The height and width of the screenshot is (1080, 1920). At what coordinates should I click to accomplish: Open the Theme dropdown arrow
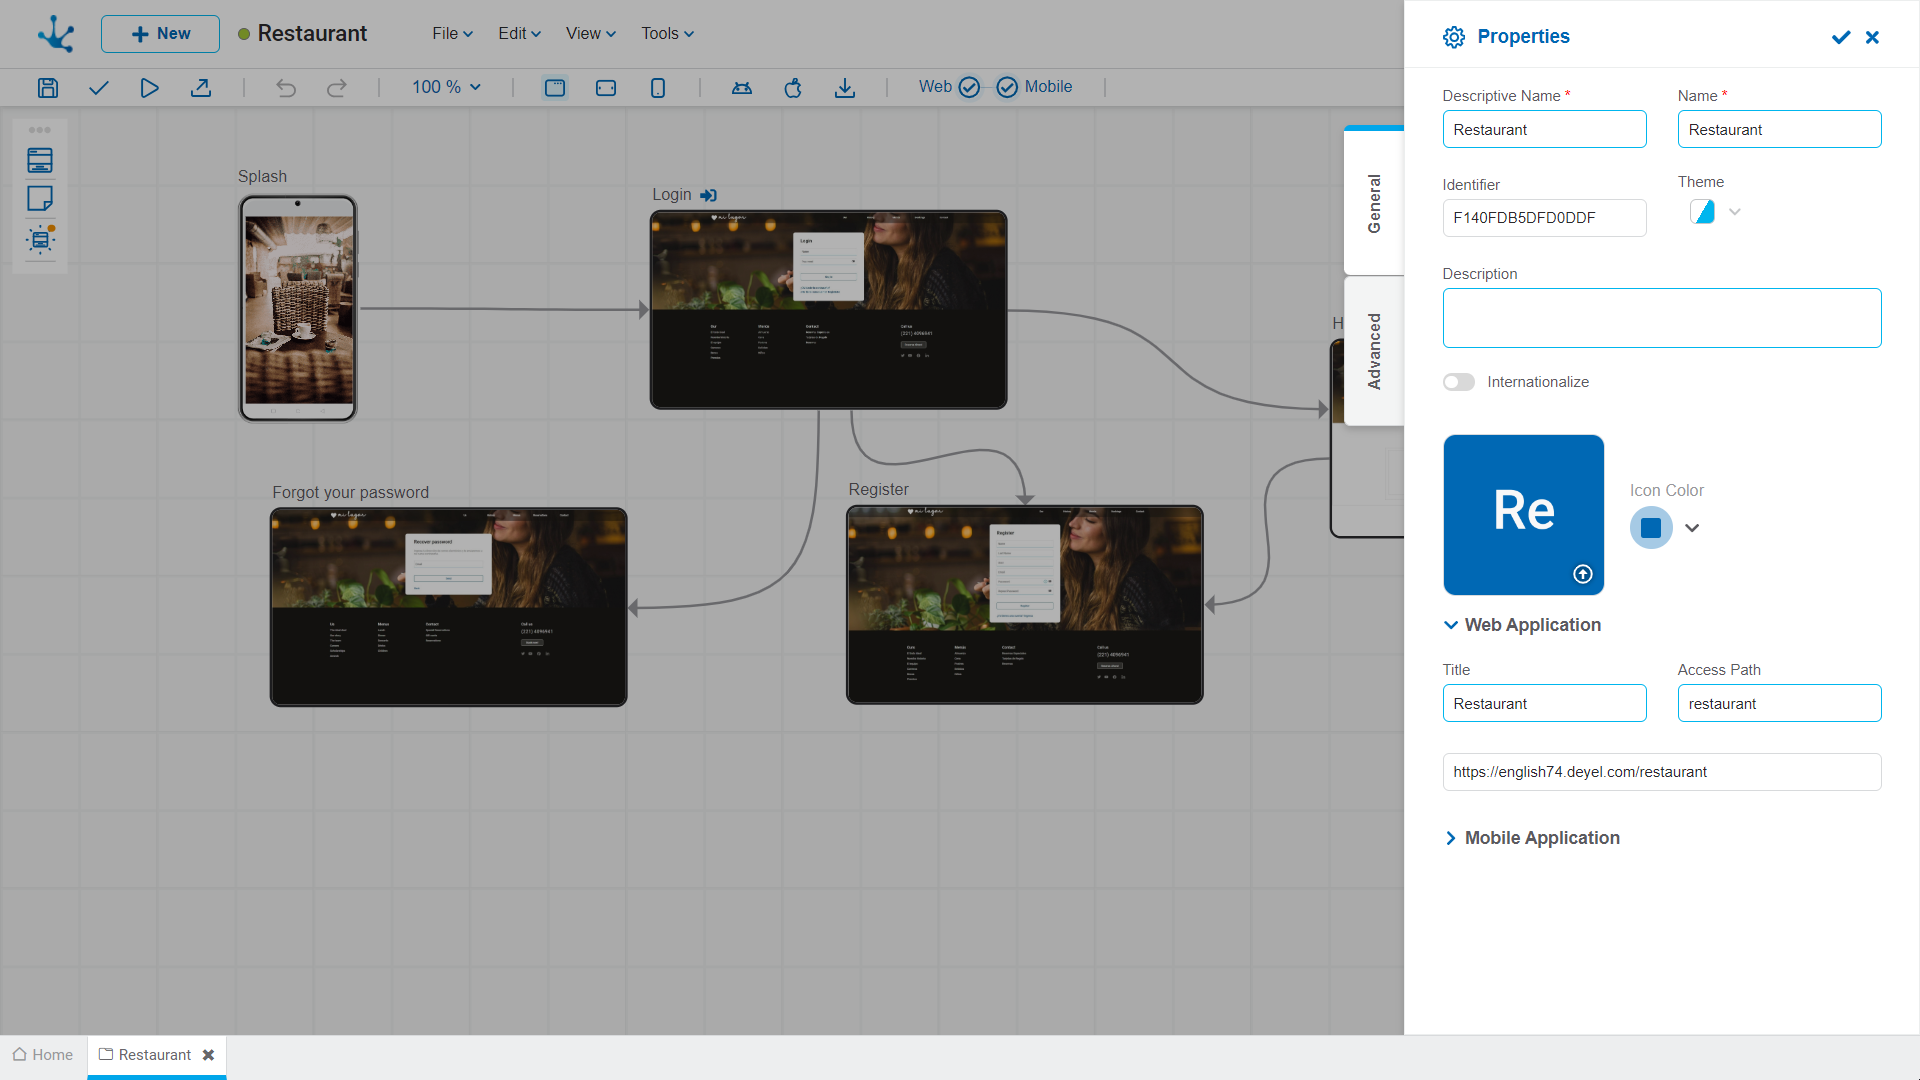pos(1735,212)
